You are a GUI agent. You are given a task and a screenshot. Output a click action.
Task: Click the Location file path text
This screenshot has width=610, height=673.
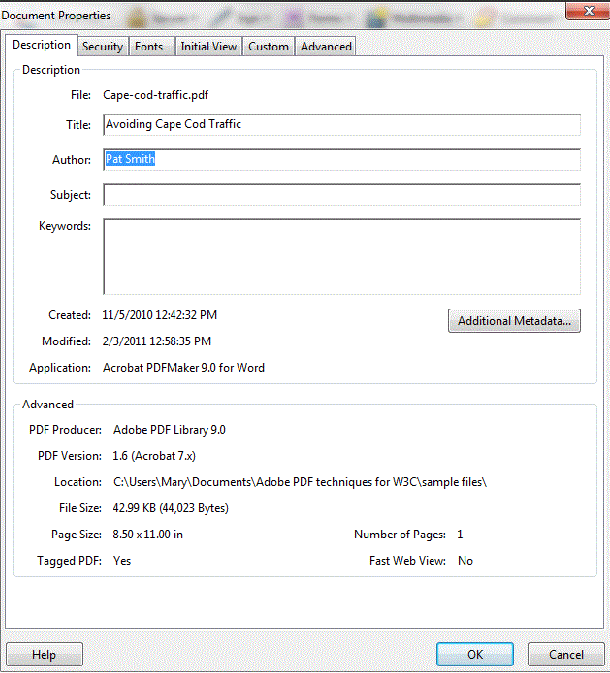pyautogui.click(x=300, y=482)
